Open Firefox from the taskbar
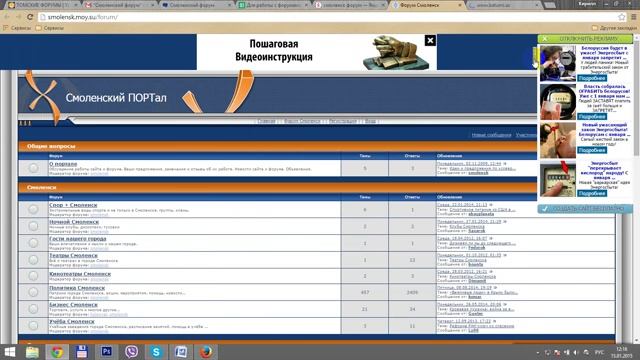The width and height of the screenshot is (640, 360). (x=206, y=352)
